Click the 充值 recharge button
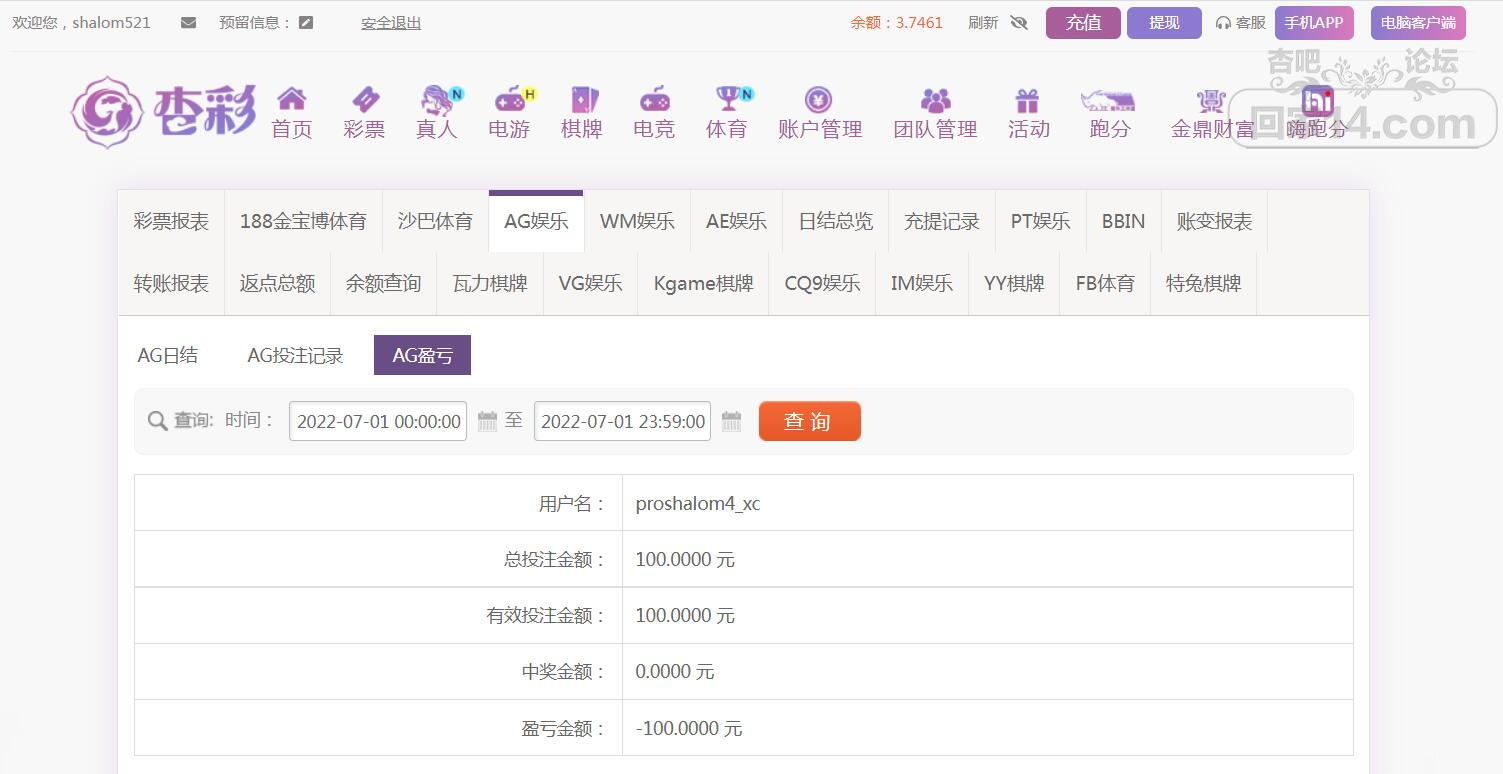 [x=1083, y=23]
